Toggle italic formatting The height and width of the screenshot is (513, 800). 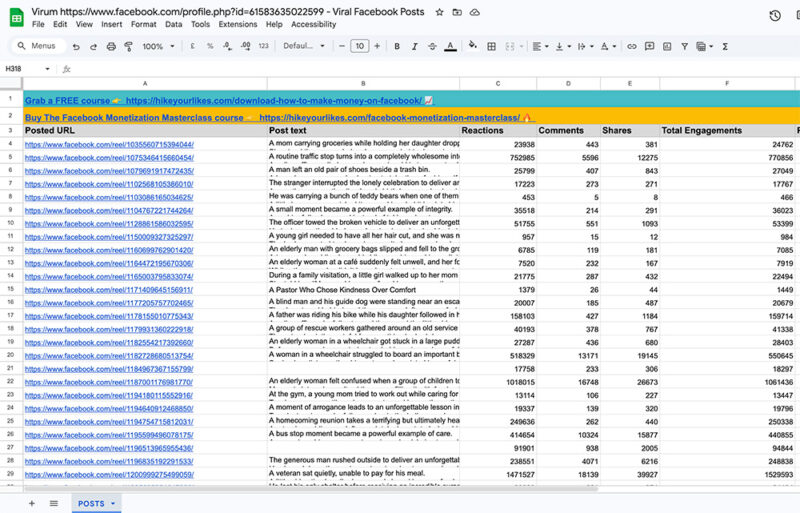[x=414, y=46]
